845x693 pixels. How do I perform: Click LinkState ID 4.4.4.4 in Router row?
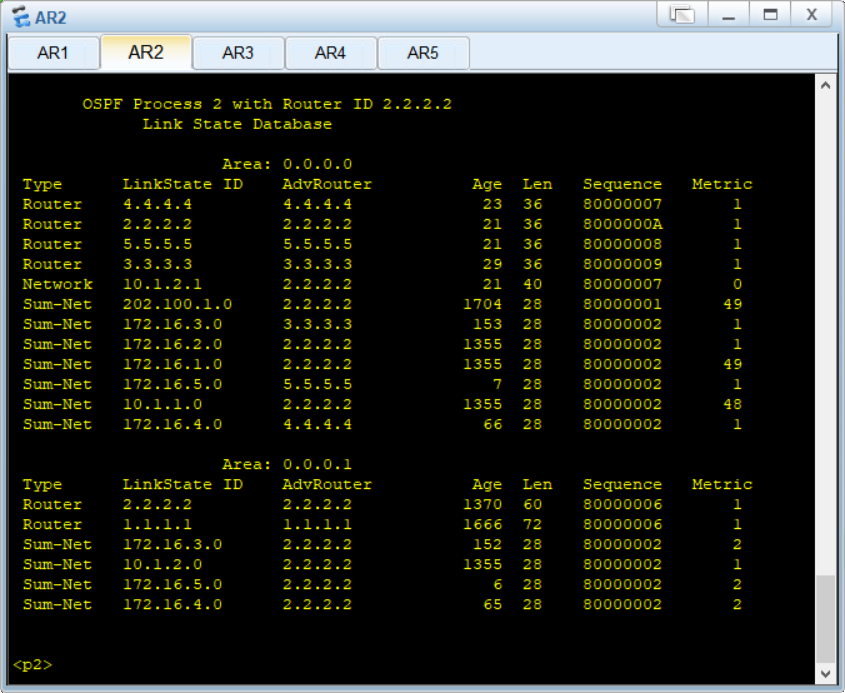click(x=157, y=204)
